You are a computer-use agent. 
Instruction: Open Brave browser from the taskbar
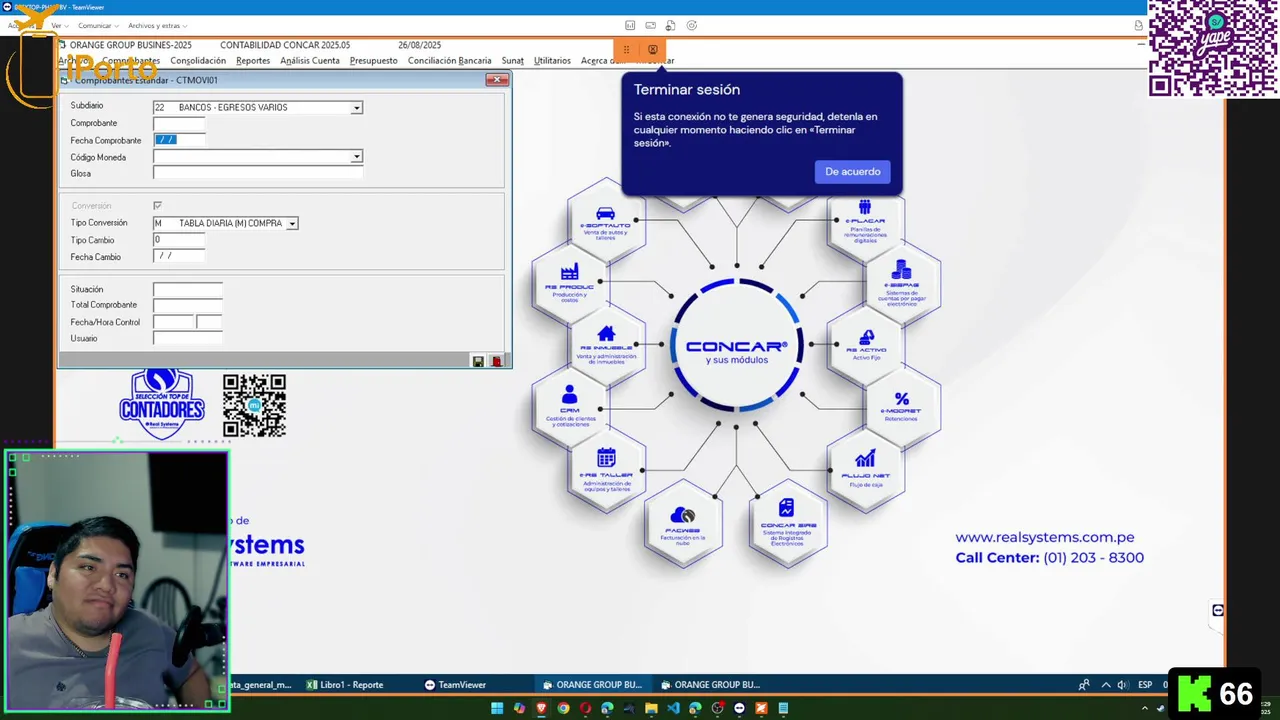[541, 708]
